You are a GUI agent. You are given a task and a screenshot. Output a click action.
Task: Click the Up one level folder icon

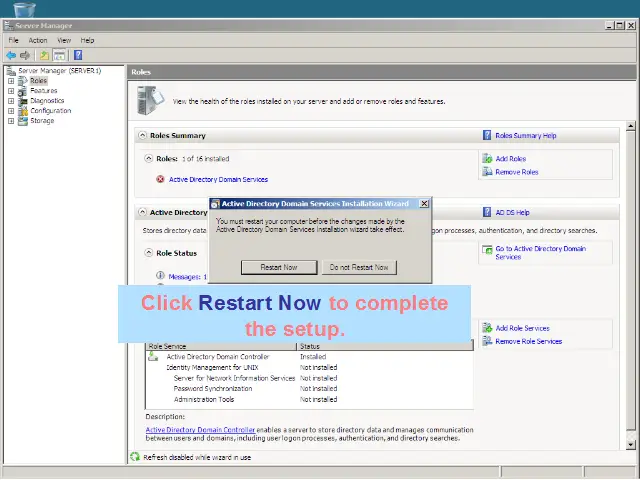pyautogui.click(x=44, y=55)
